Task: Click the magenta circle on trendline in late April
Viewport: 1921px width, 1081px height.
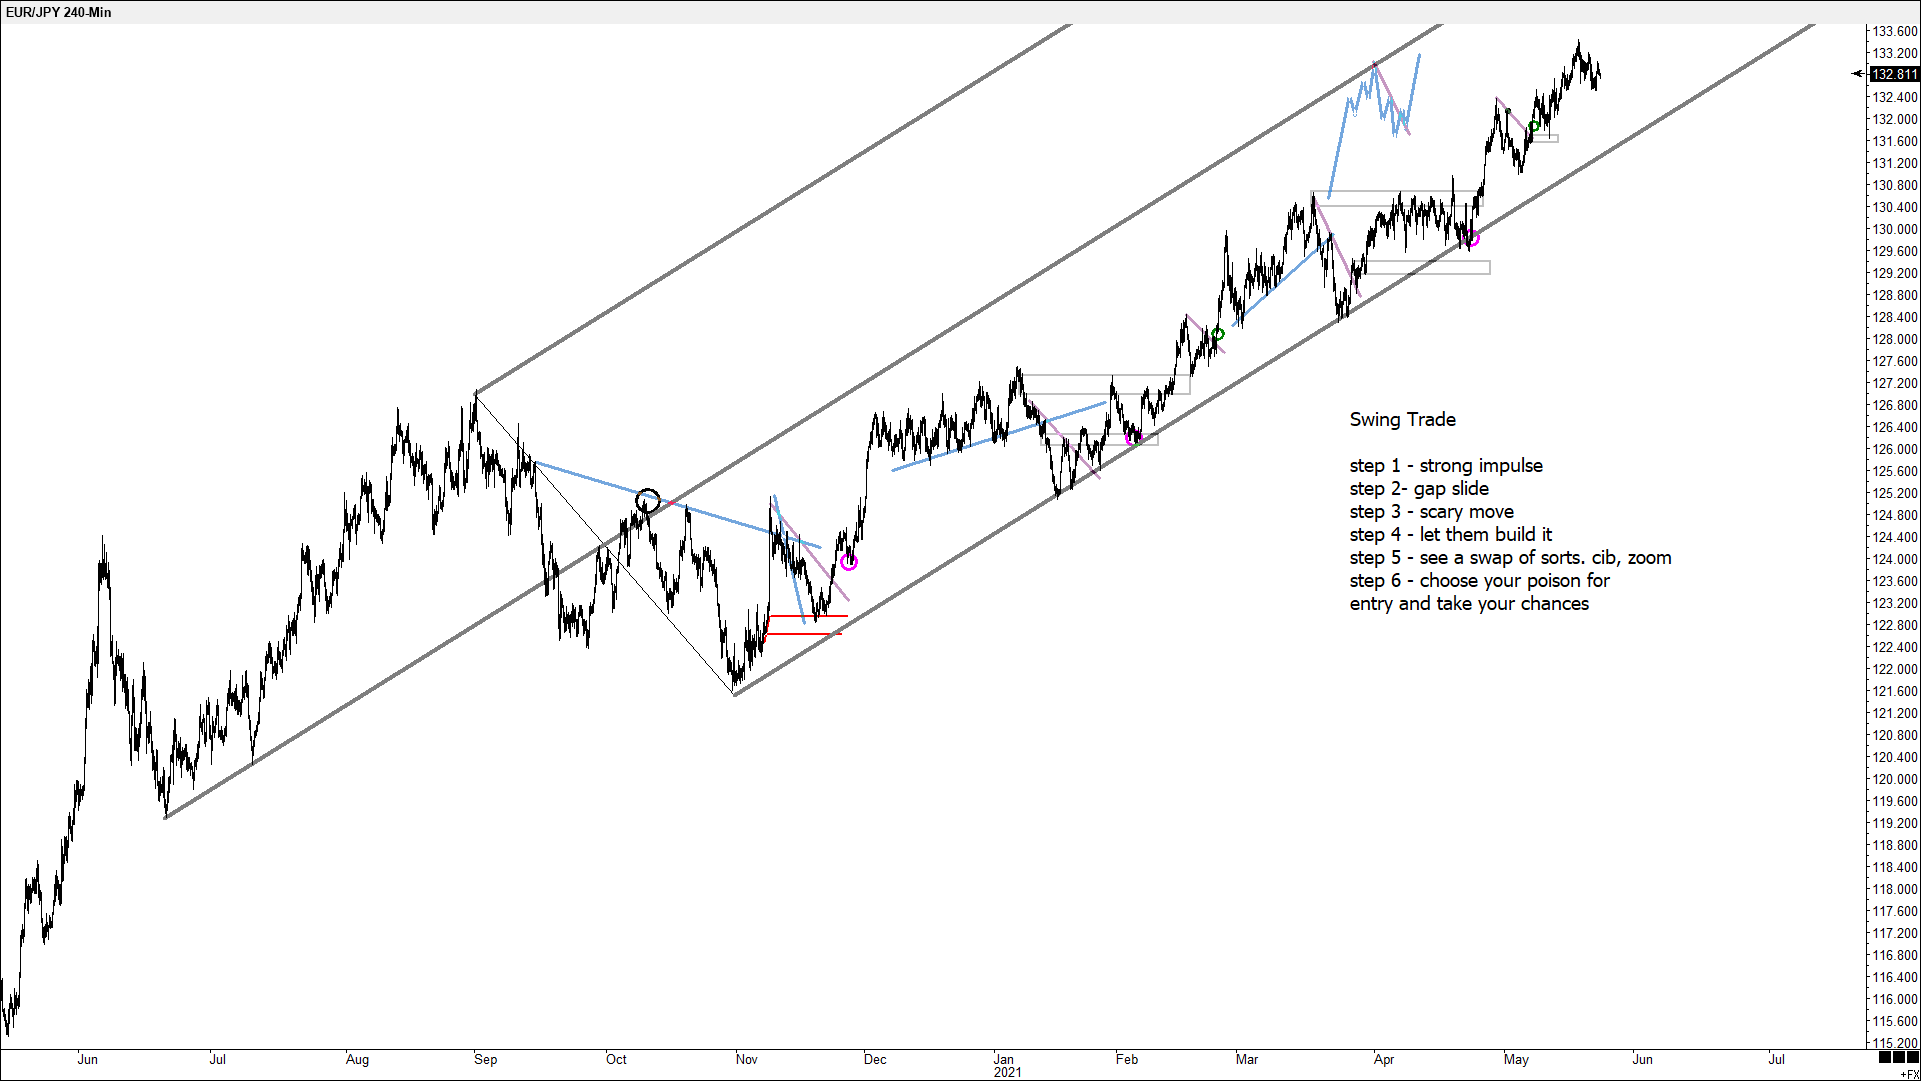Action: 1472,238
